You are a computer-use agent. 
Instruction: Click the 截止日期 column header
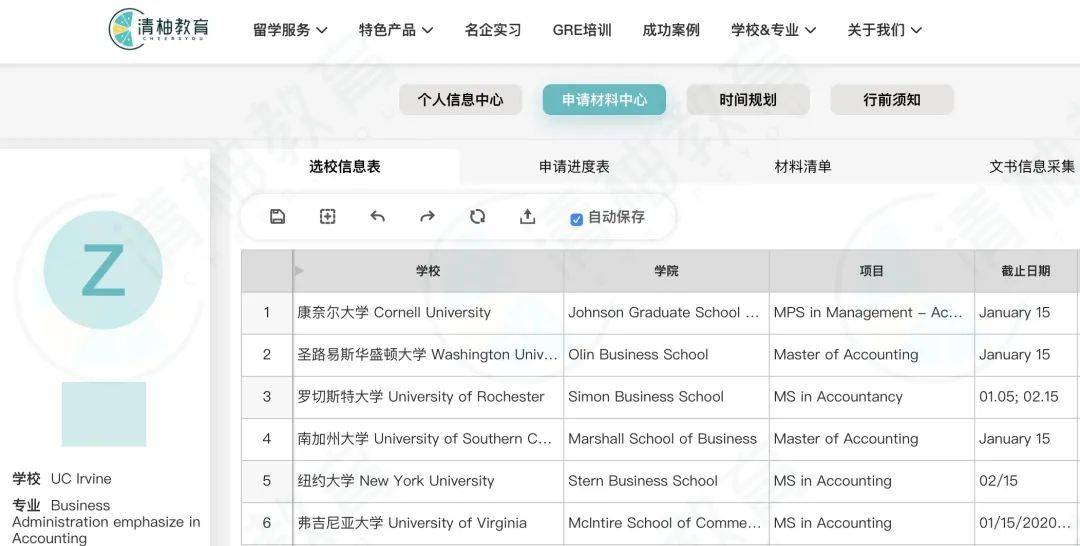point(1026,271)
